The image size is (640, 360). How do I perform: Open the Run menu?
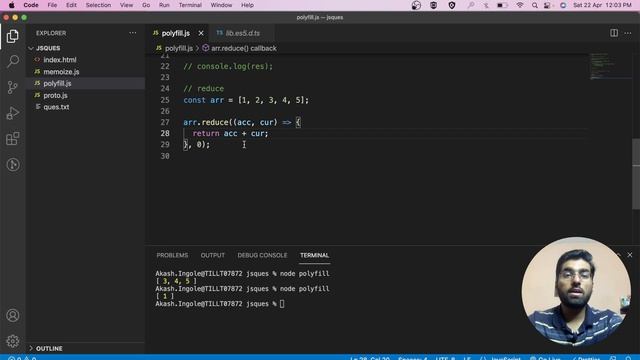coord(164,5)
